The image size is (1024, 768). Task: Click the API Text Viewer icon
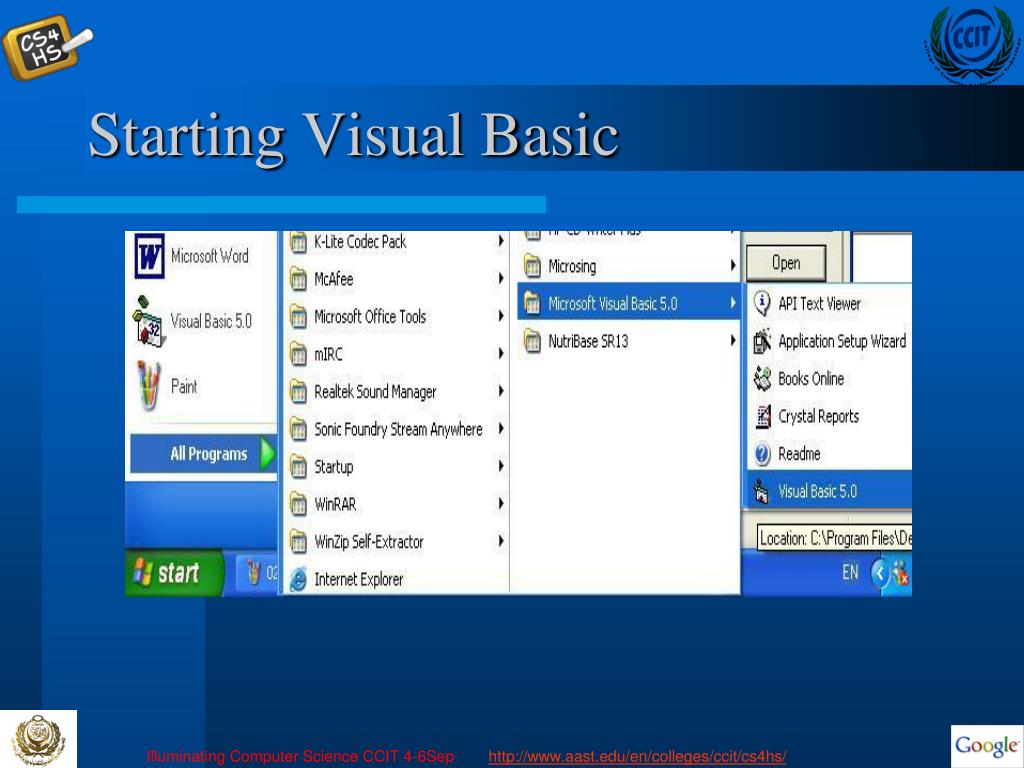[x=761, y=303]
